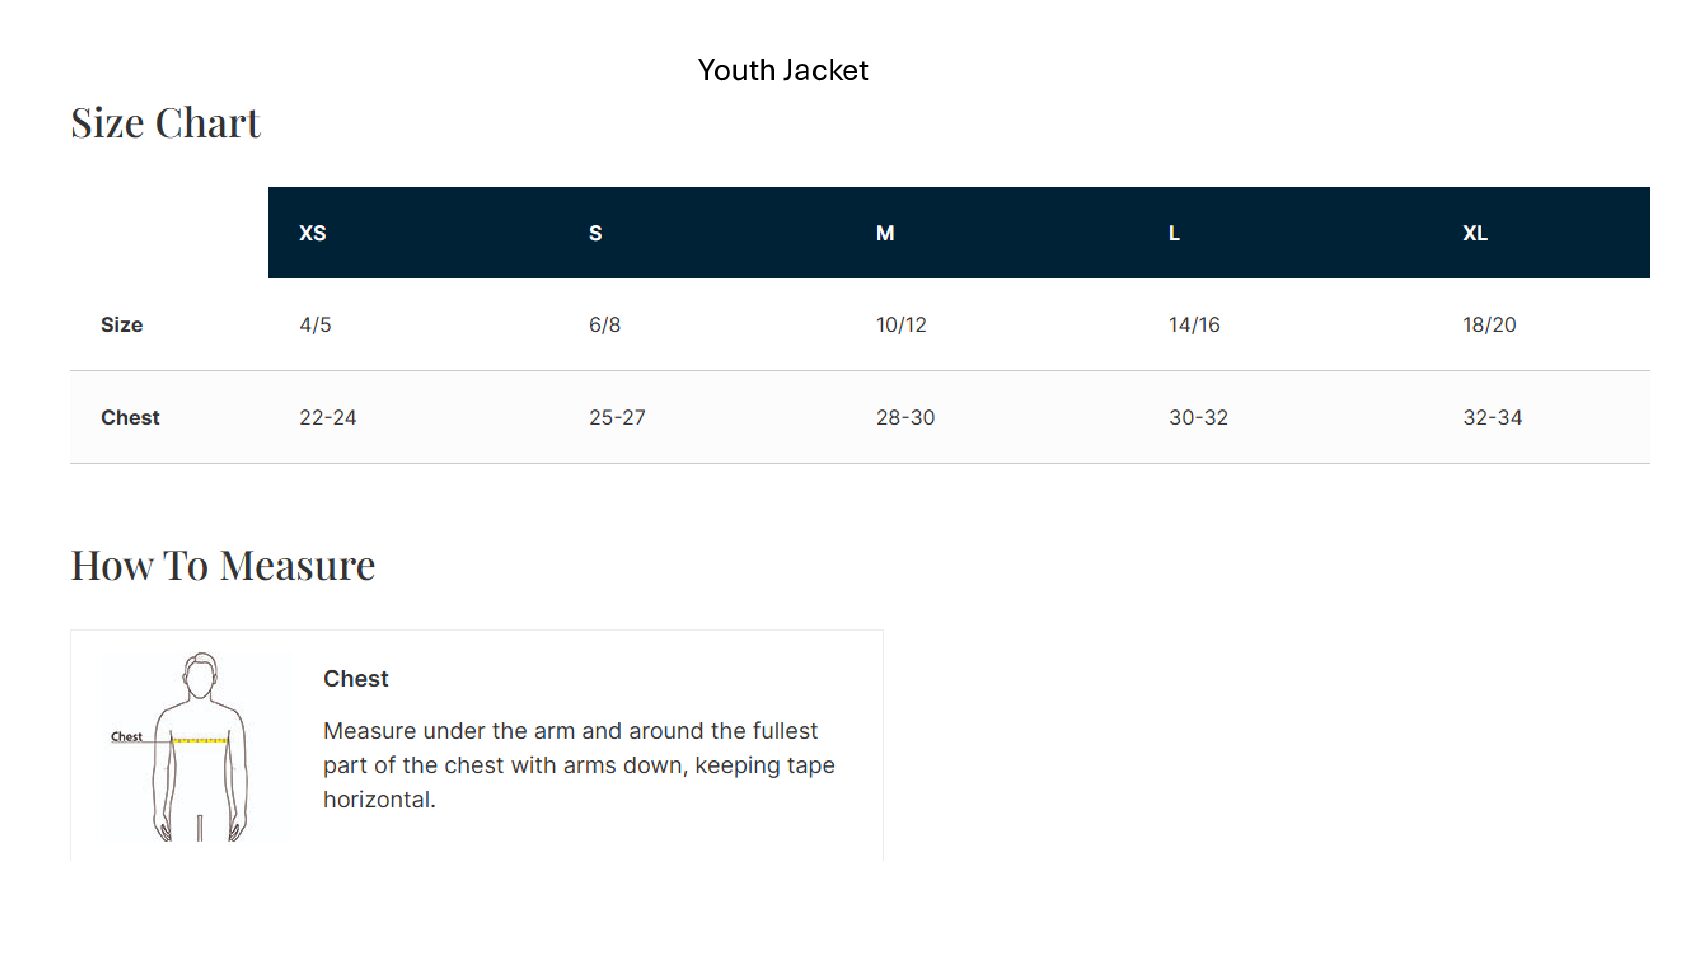Click the Chest row label in table
Image resolution: width=1707 pixels, height=960 pixels.
(x=130, y=418)
